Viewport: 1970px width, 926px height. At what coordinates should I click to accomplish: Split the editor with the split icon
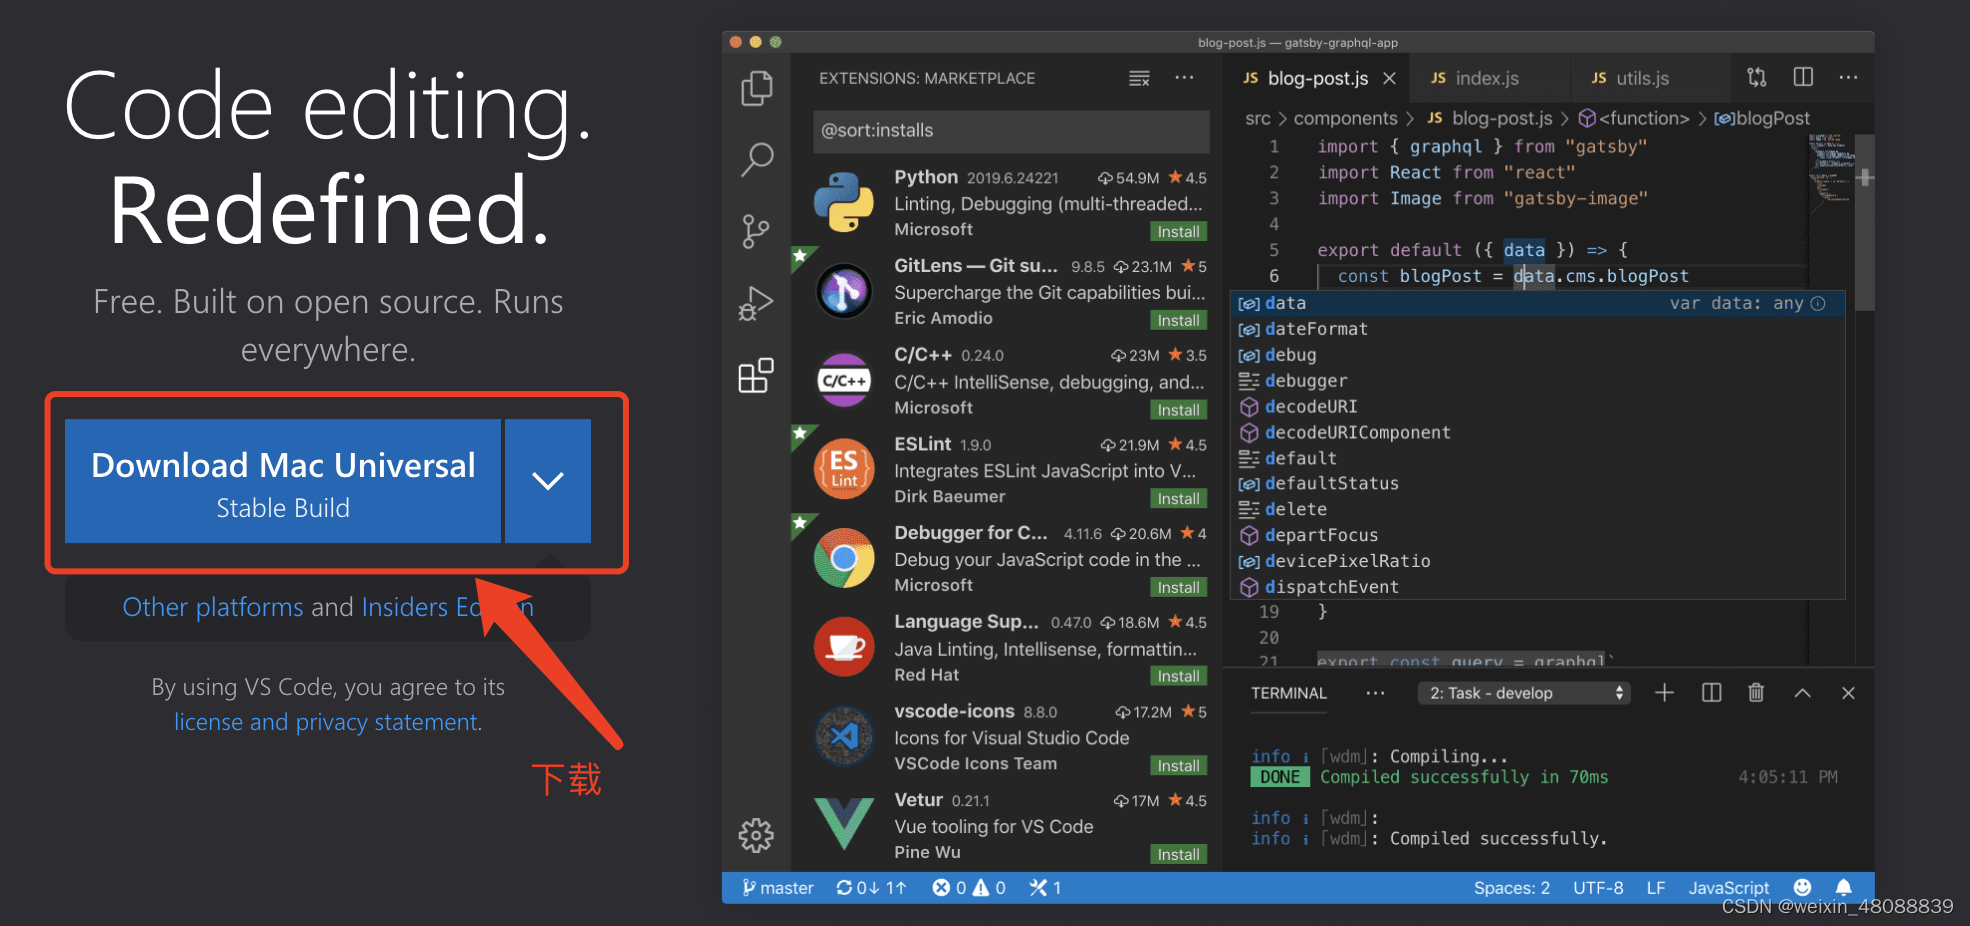tap(1803, 77)
